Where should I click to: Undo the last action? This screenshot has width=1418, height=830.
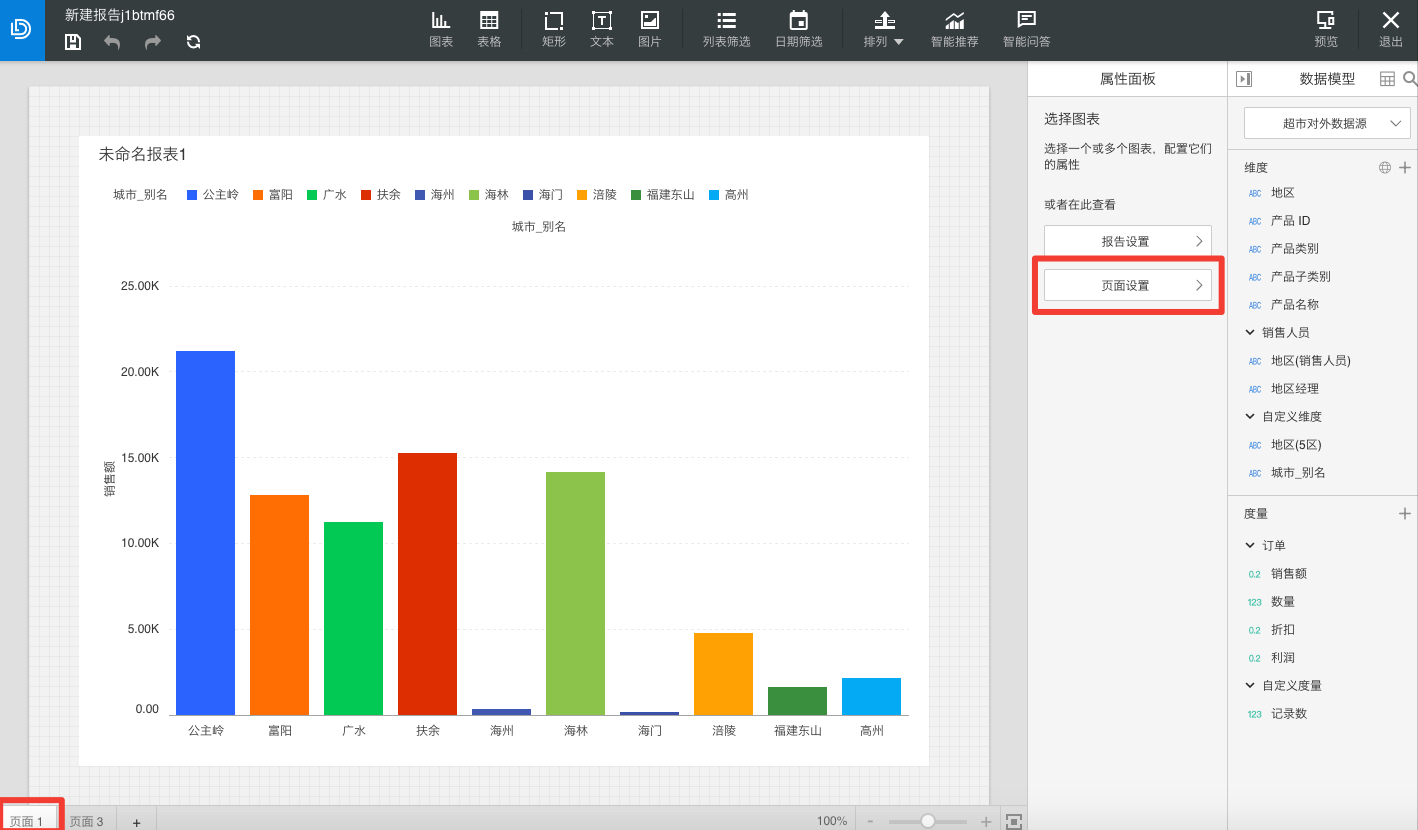point(112,42)
